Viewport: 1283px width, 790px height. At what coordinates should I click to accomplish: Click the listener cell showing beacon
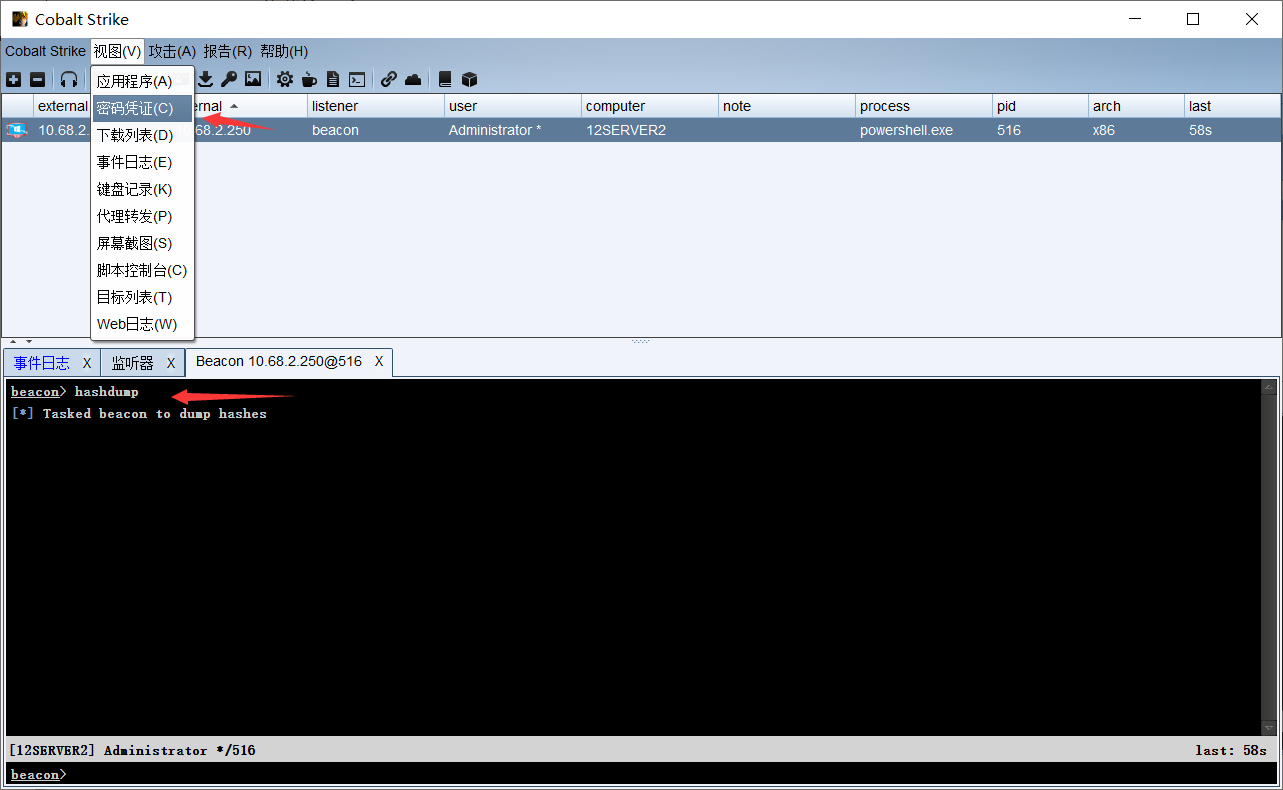376,130
